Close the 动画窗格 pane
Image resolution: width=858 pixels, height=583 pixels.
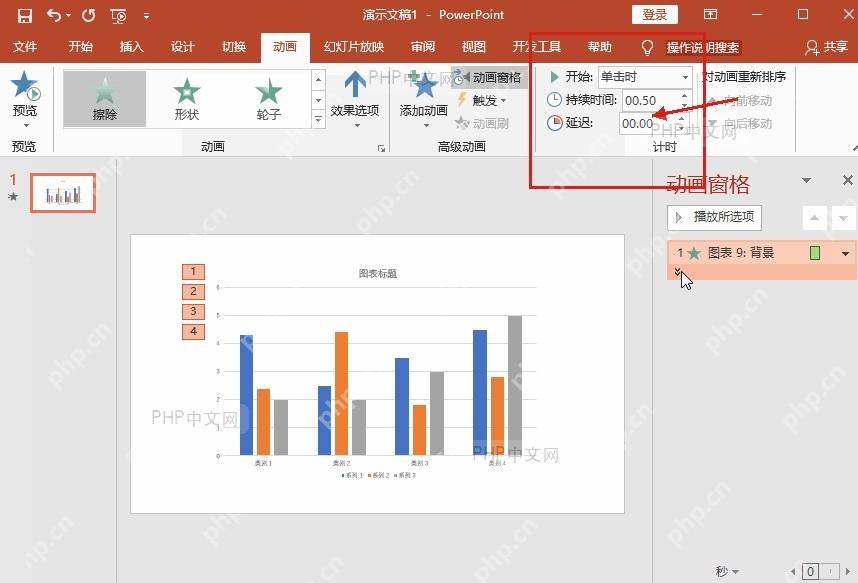[x=847, y=180]
